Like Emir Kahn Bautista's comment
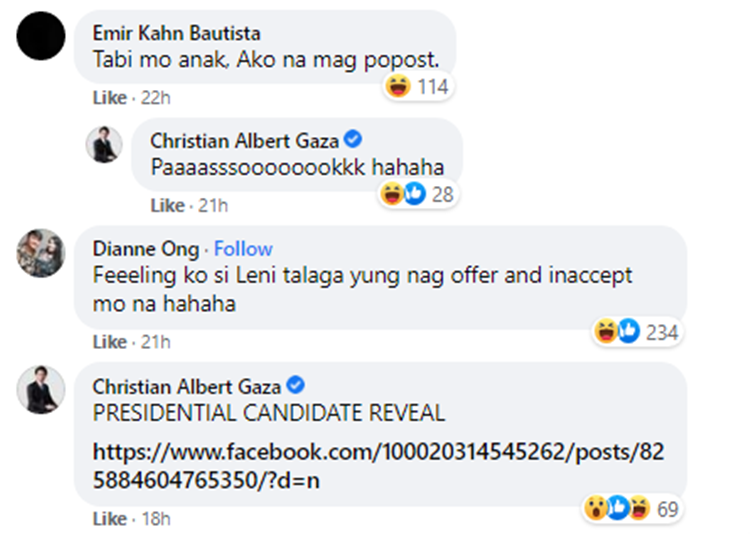 109,98
